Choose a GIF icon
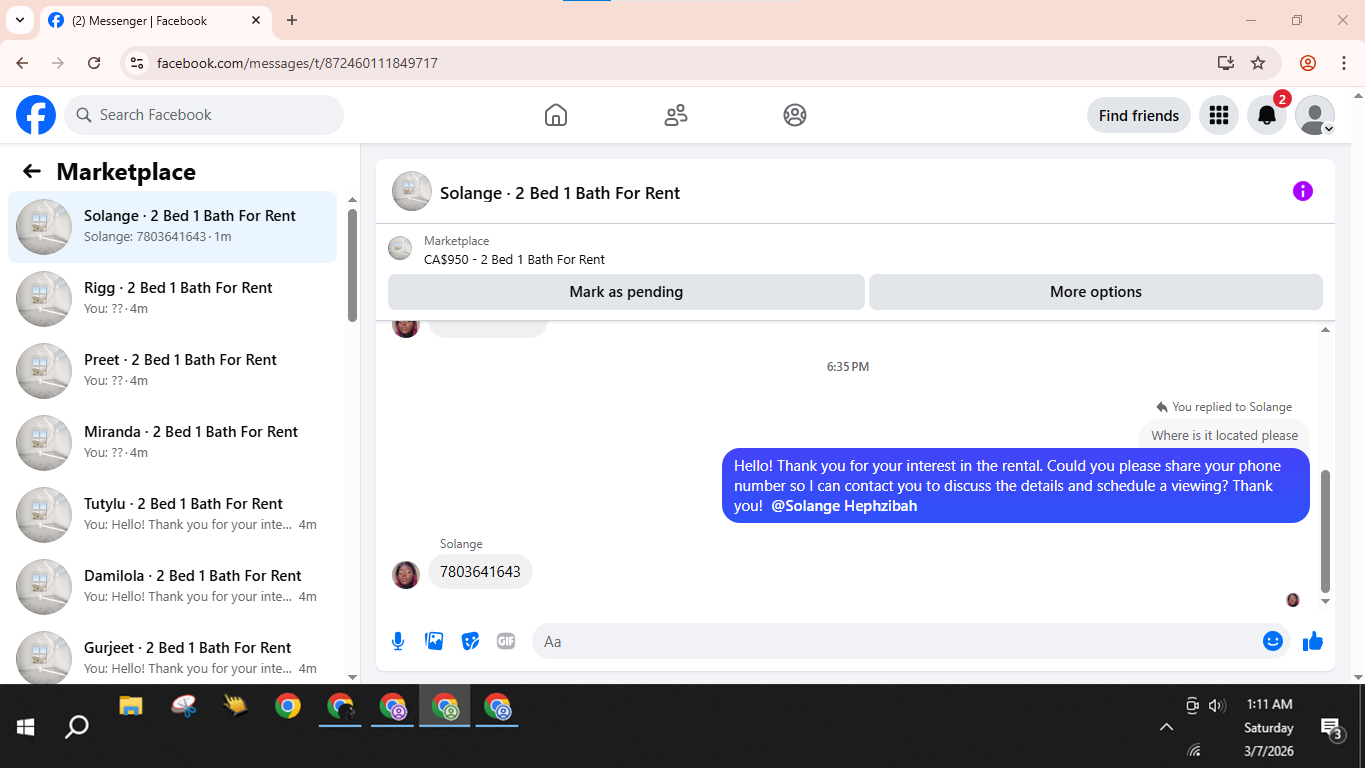Viewport: 1365px width, 768px height. click(506, 641)
